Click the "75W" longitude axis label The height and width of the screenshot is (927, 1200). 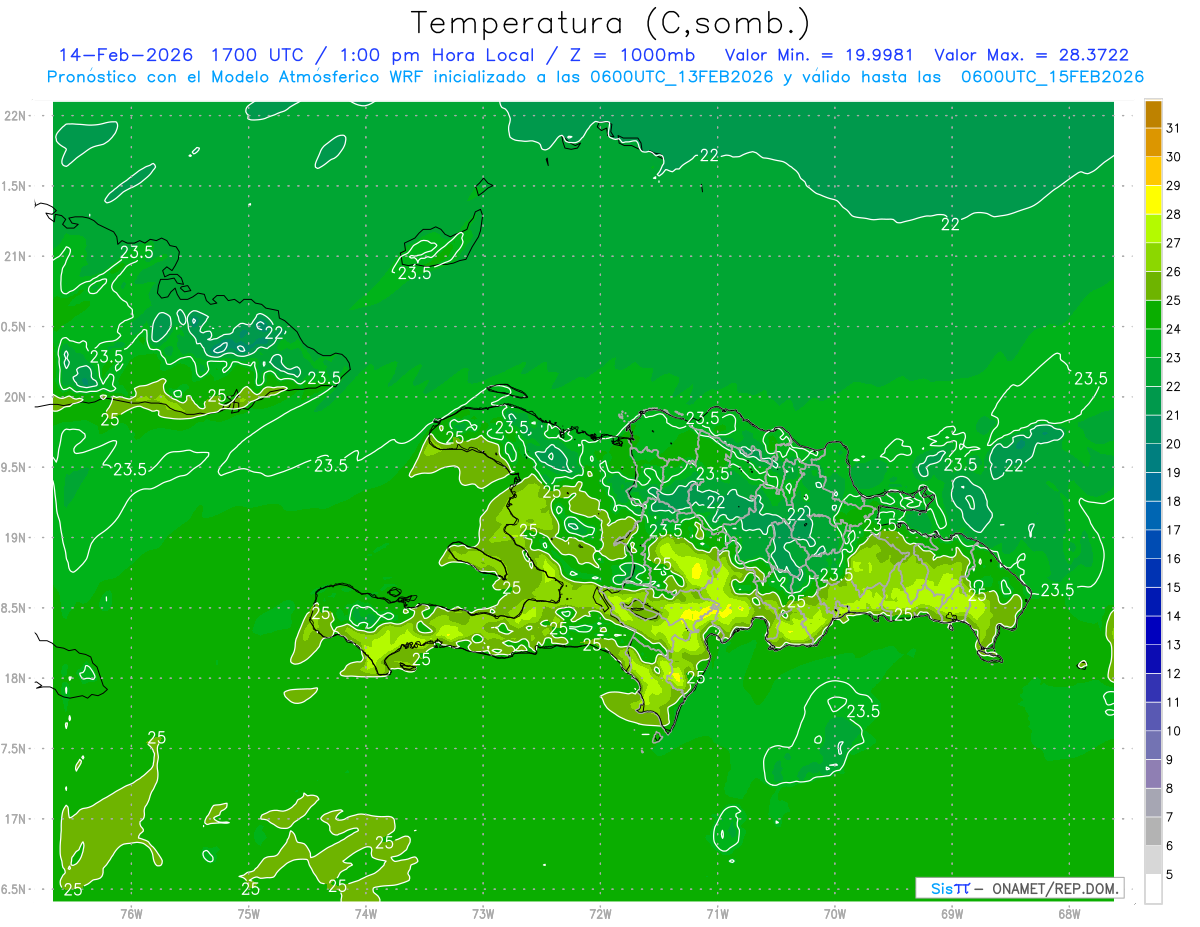coord(249,914)
